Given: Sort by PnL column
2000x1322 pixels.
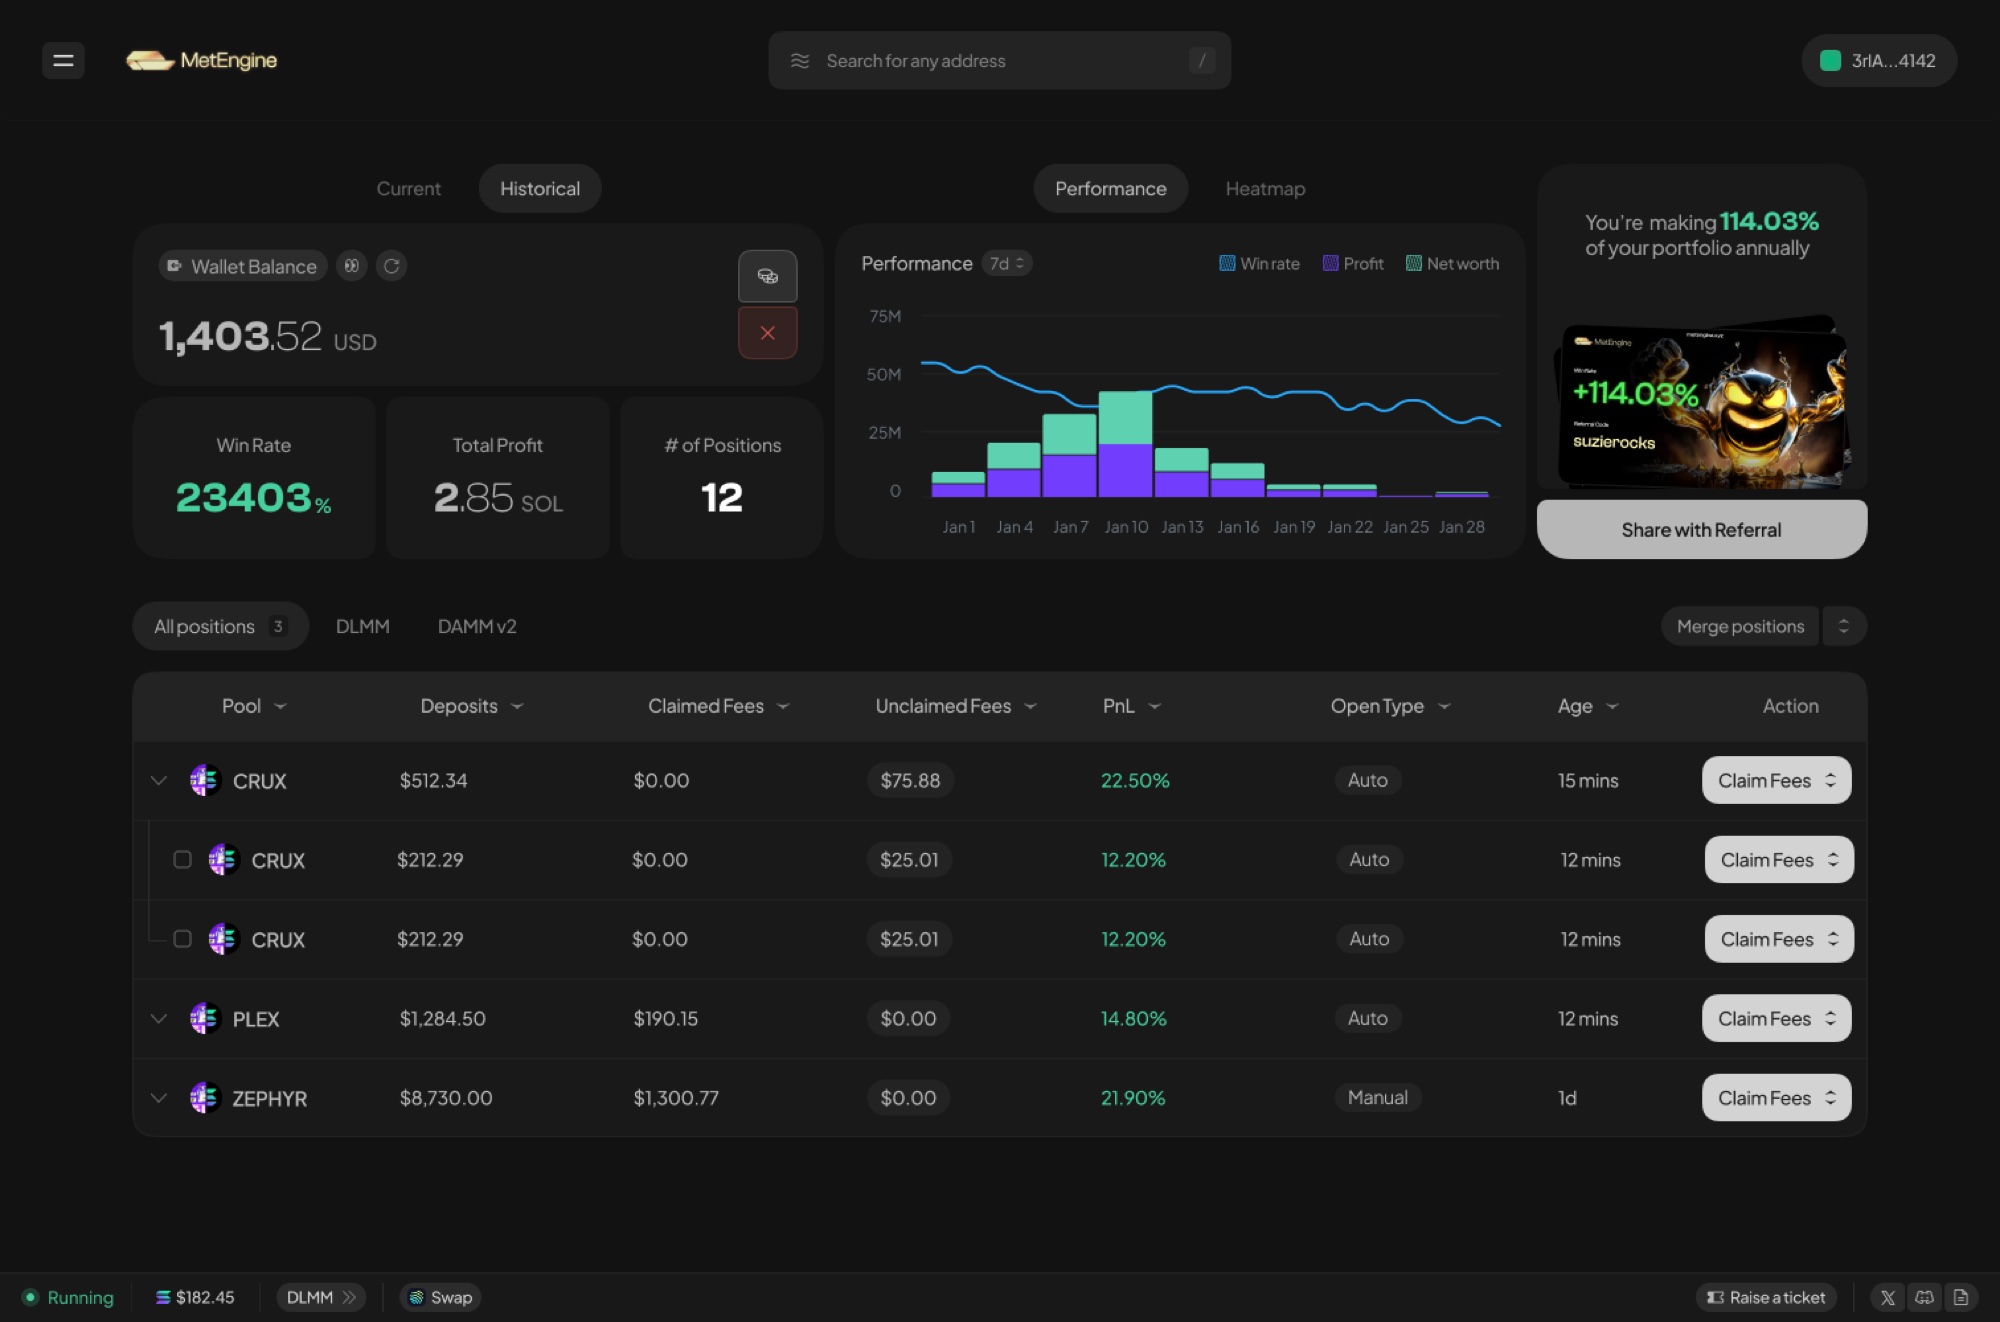Looking at the screenshot, I should (x=1131, y=706).
